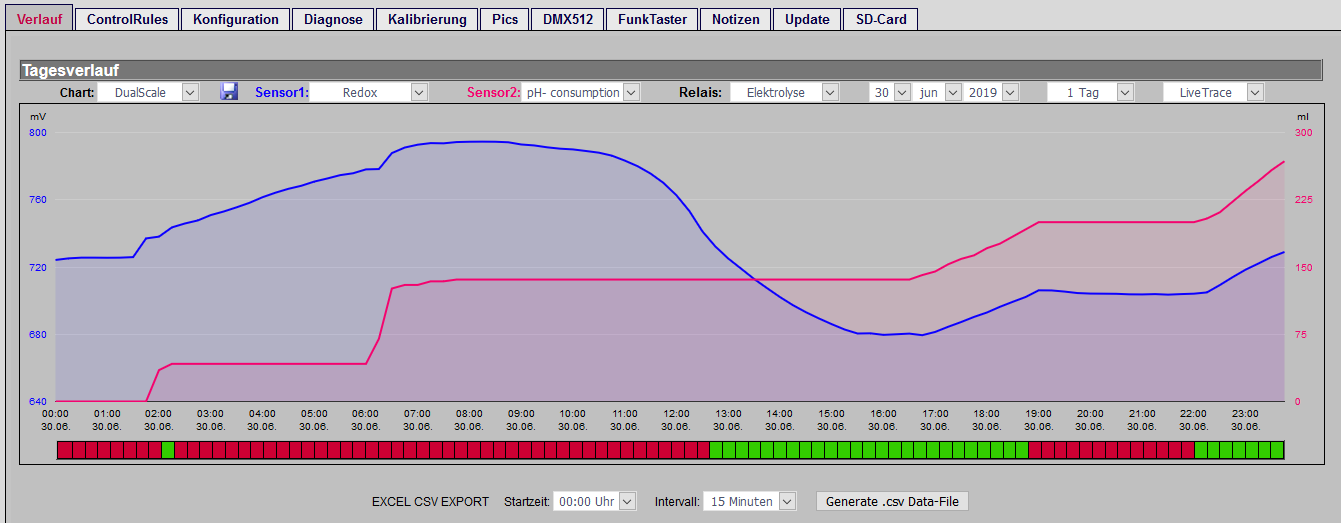Go to the Kalibrierung tab

tap(427, 19)
